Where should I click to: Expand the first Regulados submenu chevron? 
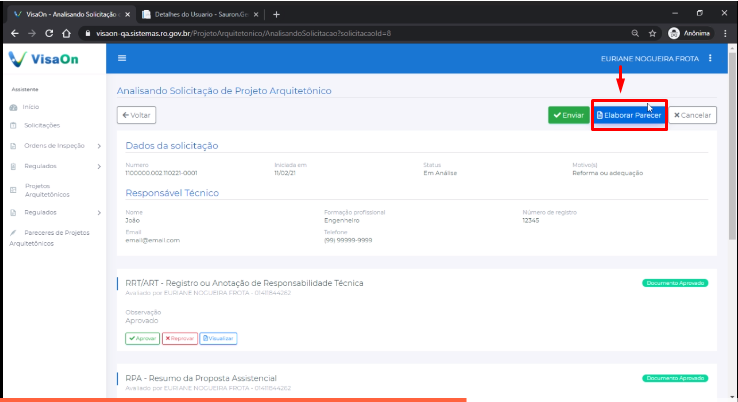point(99,166)
